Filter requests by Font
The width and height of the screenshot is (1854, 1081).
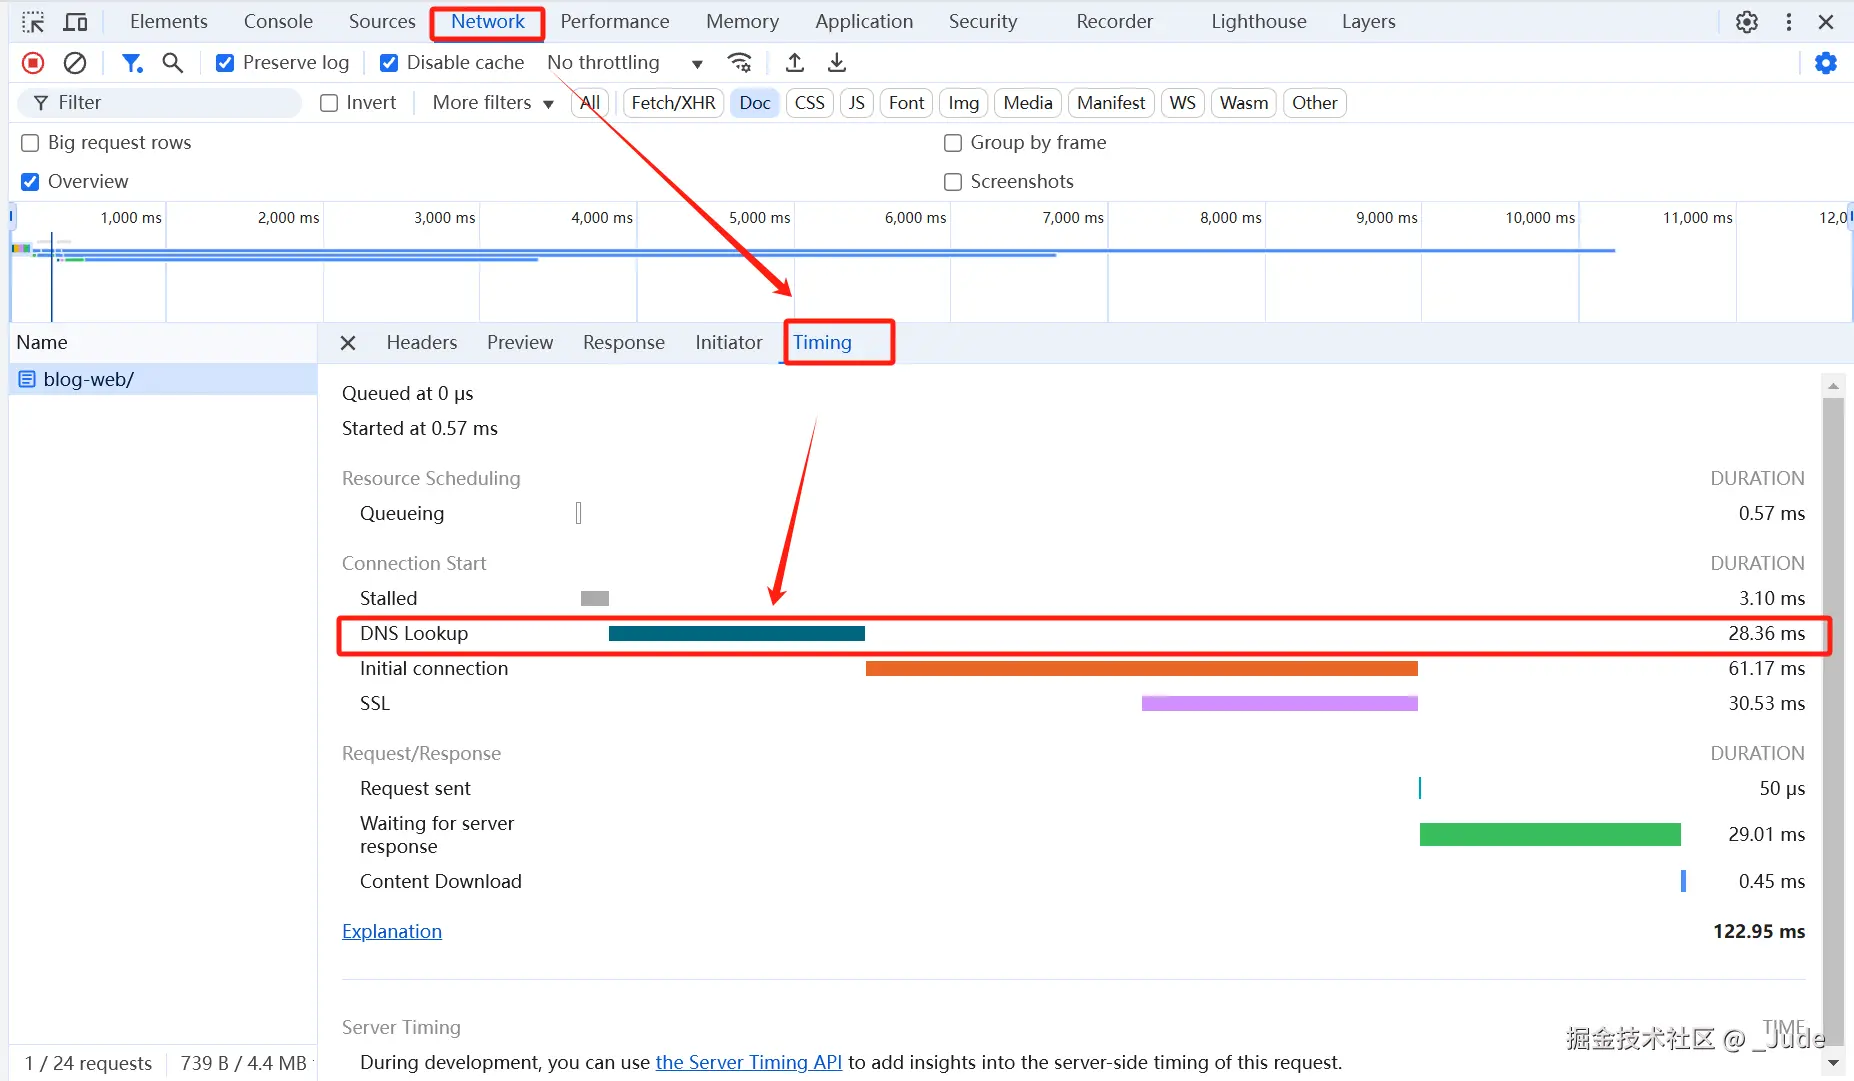click(906, 103)
